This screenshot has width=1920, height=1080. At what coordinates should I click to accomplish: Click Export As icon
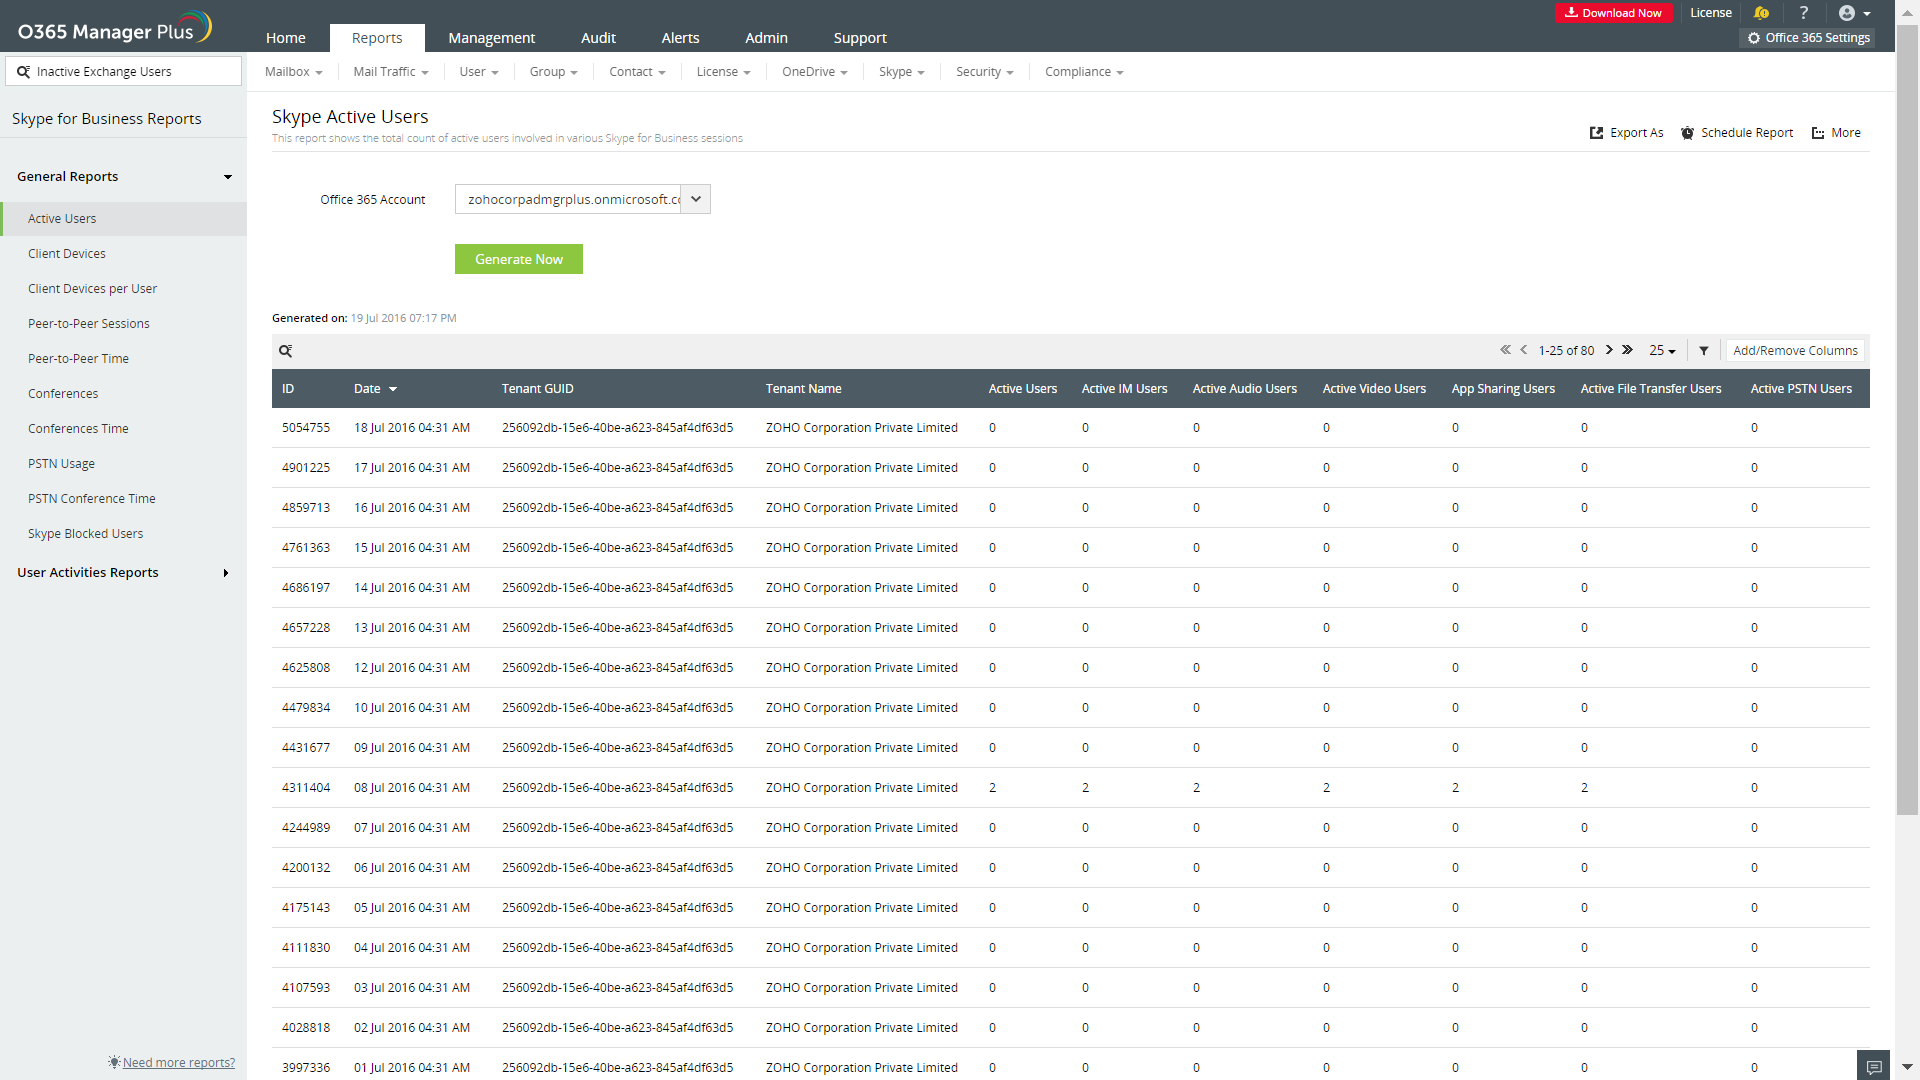click(x=1597, y=133)
